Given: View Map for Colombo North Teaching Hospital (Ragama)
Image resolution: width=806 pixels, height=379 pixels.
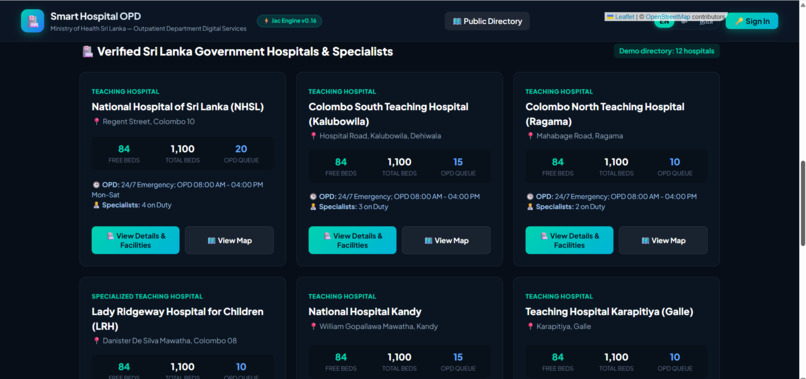Looking at the screenshot, I should point(663,240).
